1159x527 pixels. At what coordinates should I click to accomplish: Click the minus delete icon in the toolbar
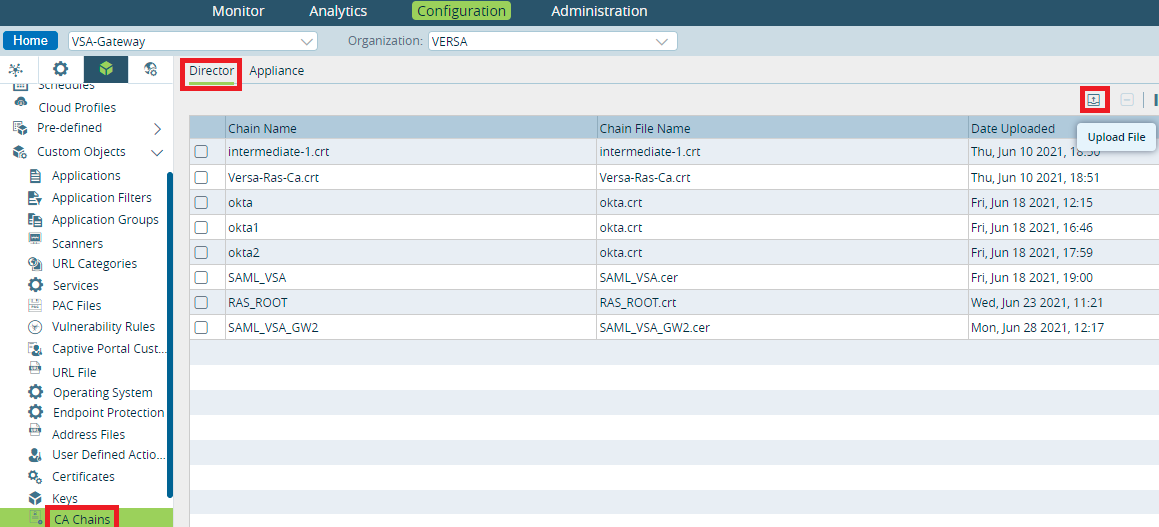1126,100
